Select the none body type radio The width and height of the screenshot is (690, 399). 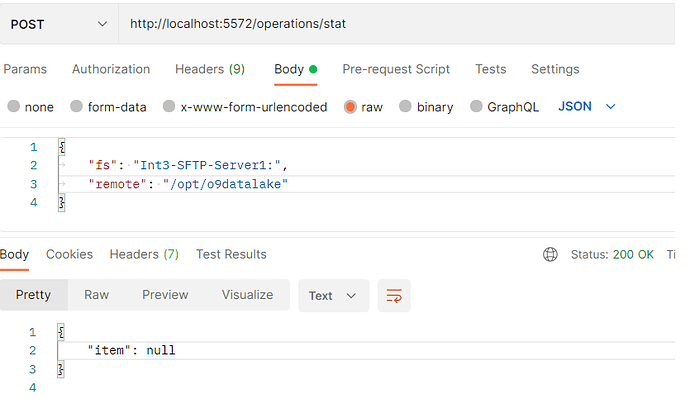pos(14,106)
